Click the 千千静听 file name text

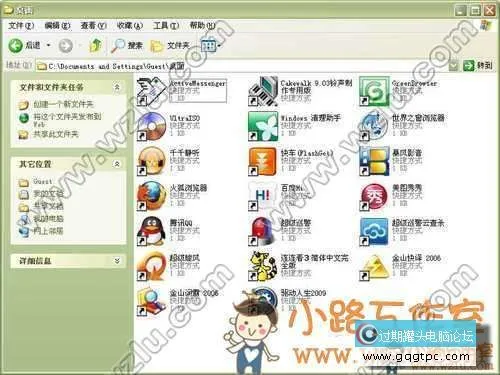click(x=184, y=153)
